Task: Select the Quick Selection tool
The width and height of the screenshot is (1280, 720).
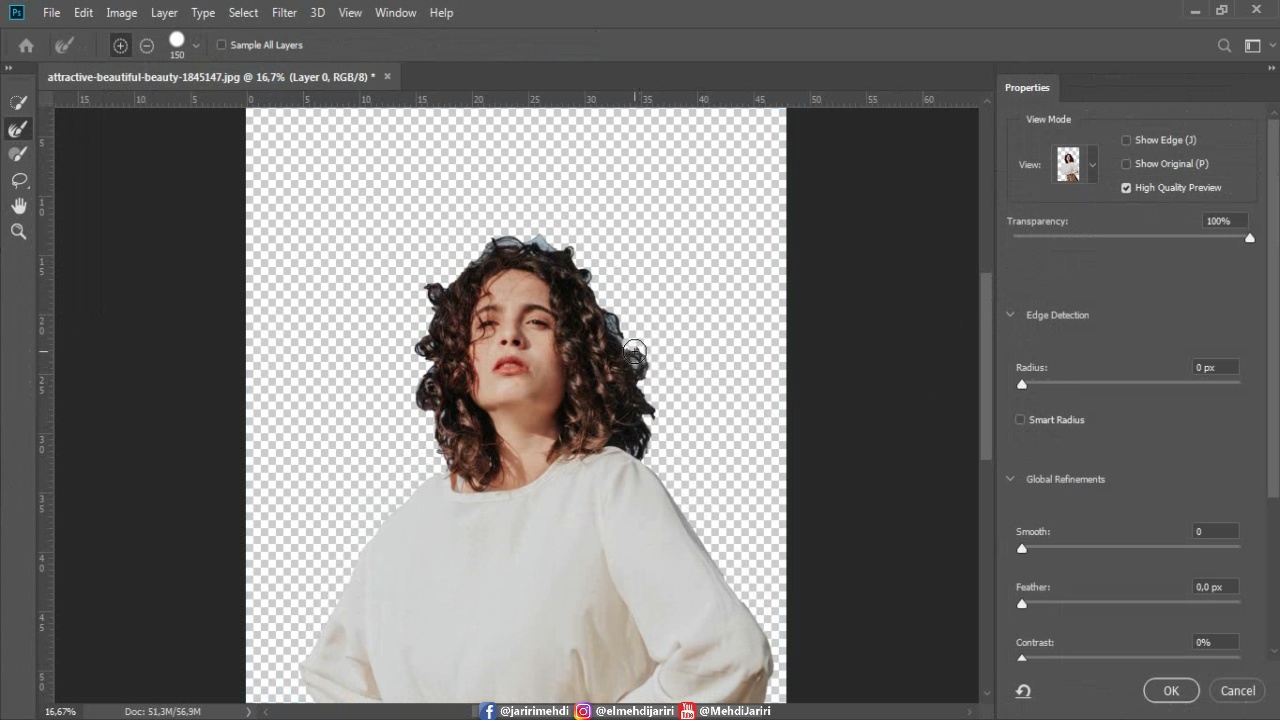Action: tap(18, 103)
